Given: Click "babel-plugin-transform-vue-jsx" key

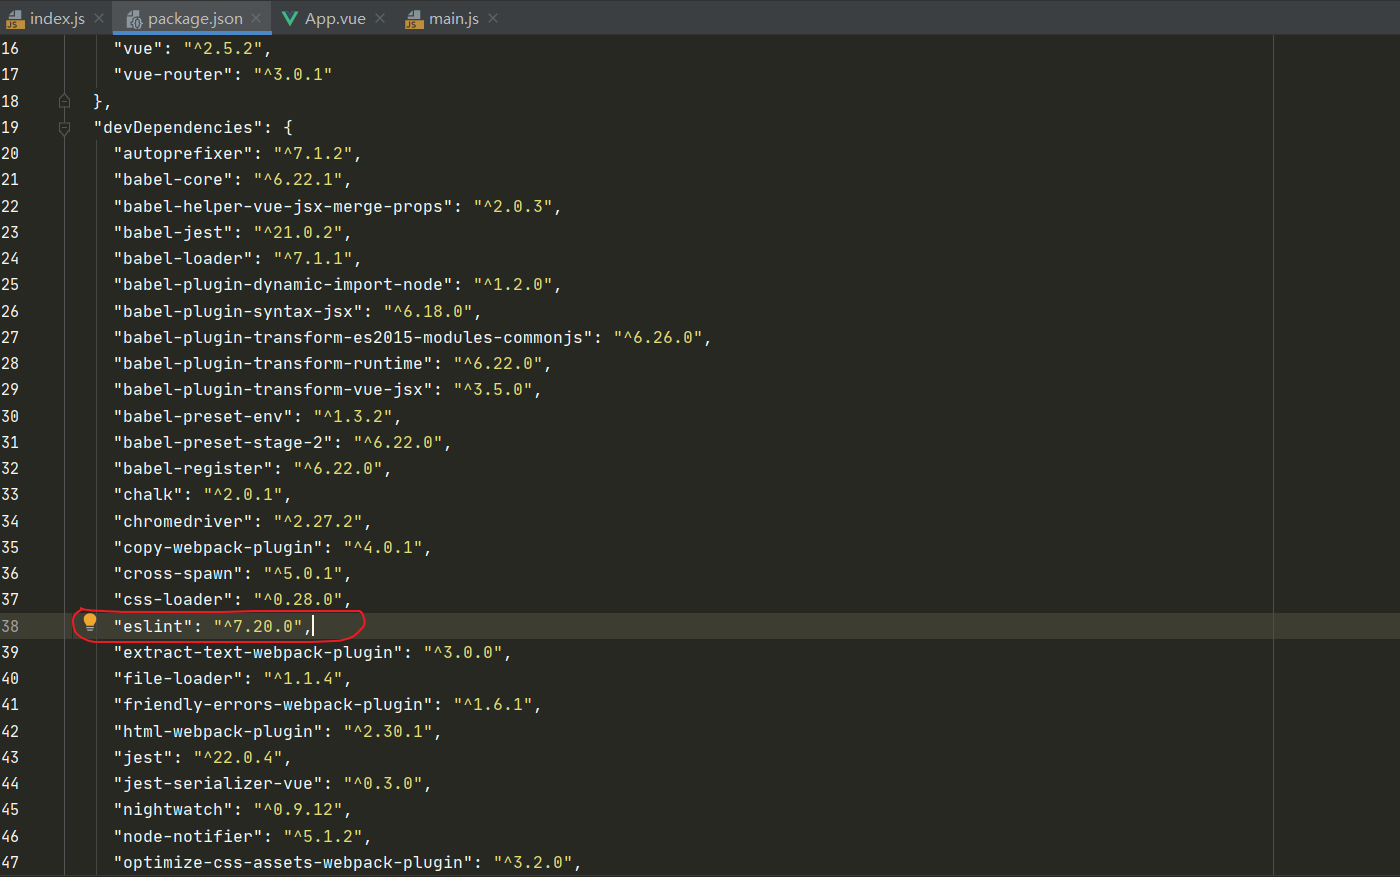Looking at the screenshot, I should pyautogui.click(x=273, y=389).
